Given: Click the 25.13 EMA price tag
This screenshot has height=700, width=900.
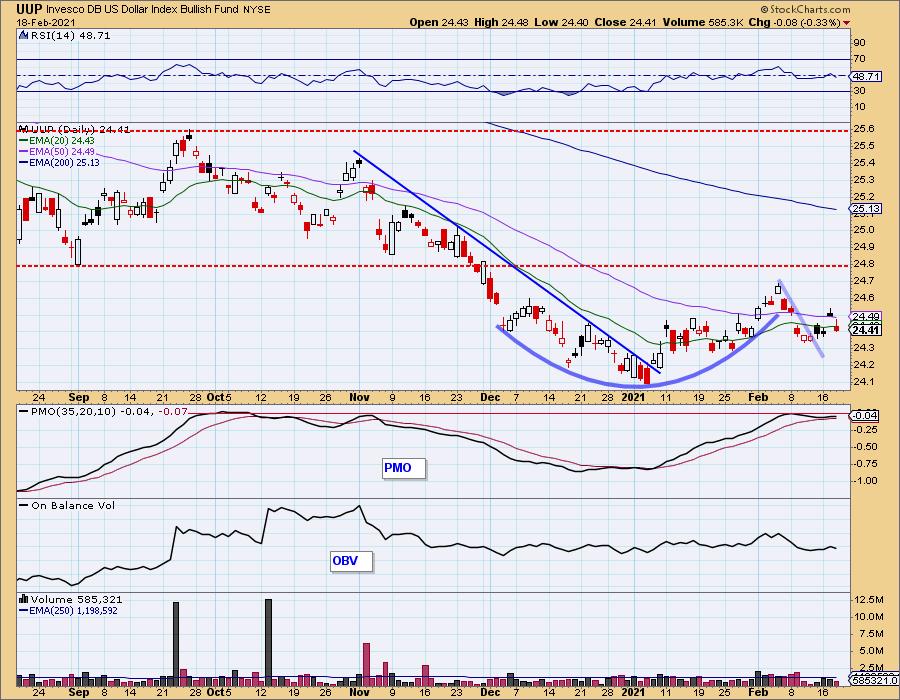Looking at the screenshot, I should click(866, 209).
